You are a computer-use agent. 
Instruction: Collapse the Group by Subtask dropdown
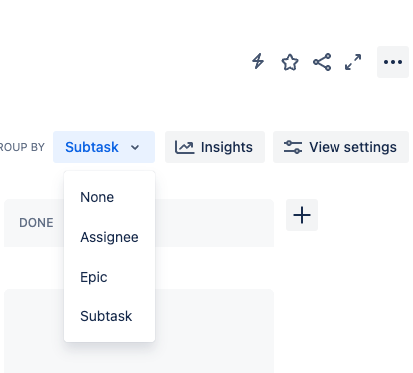(x=104, y=147)
